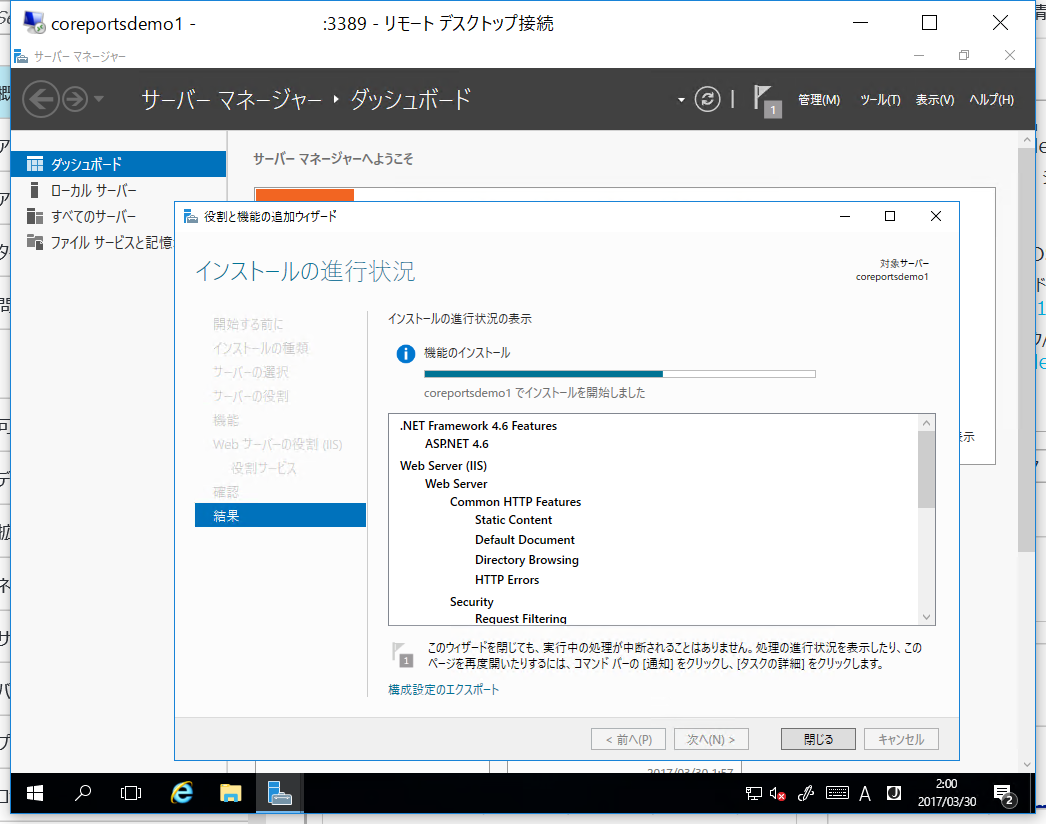This screenshot has width=1046, height=824.
Task: Click the blue info icon beside 機能のインストール
Action: coord(406,354)
